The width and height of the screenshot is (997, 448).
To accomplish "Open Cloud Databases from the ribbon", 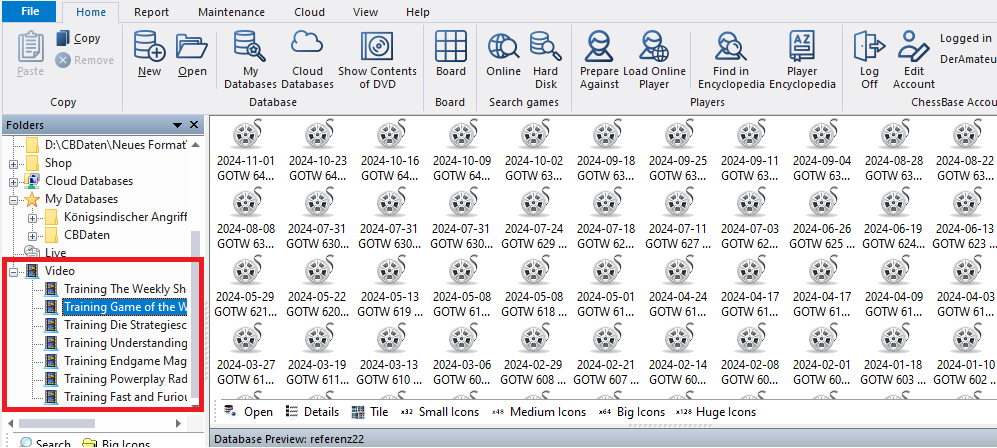I will (307, 60).
